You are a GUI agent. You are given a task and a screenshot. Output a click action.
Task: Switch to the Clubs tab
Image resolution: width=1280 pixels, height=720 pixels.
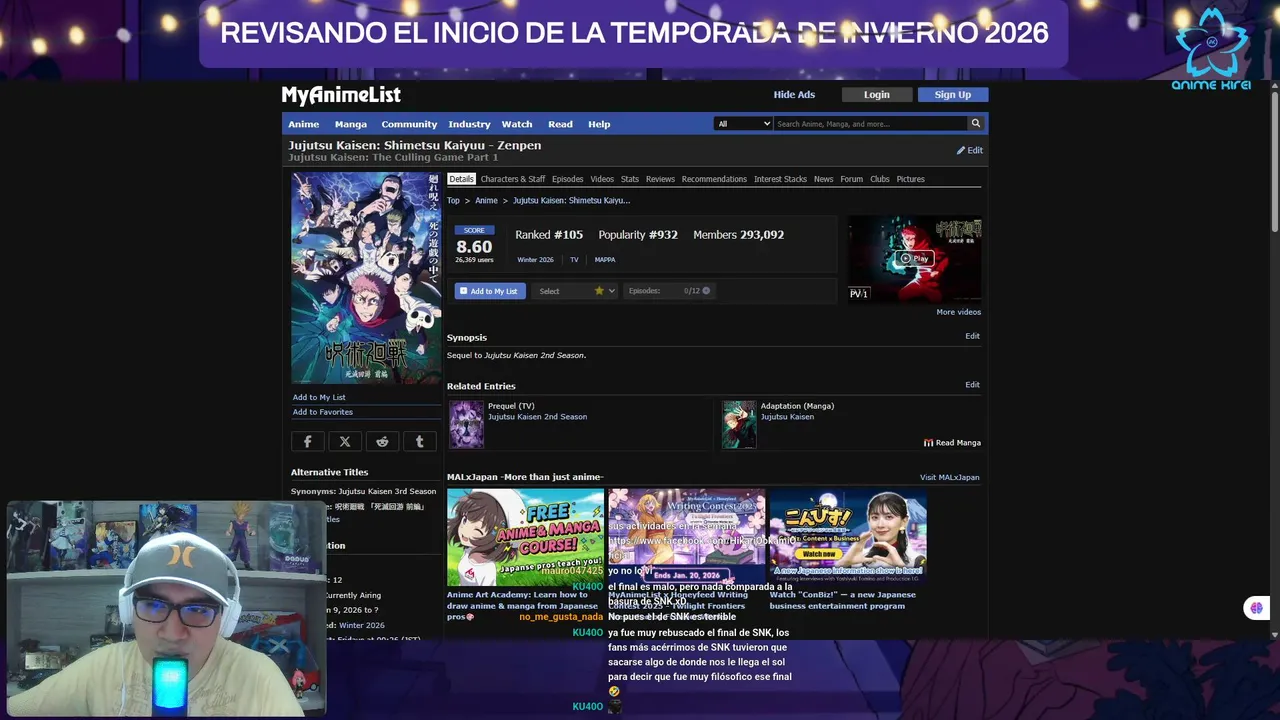pos(880,179)
